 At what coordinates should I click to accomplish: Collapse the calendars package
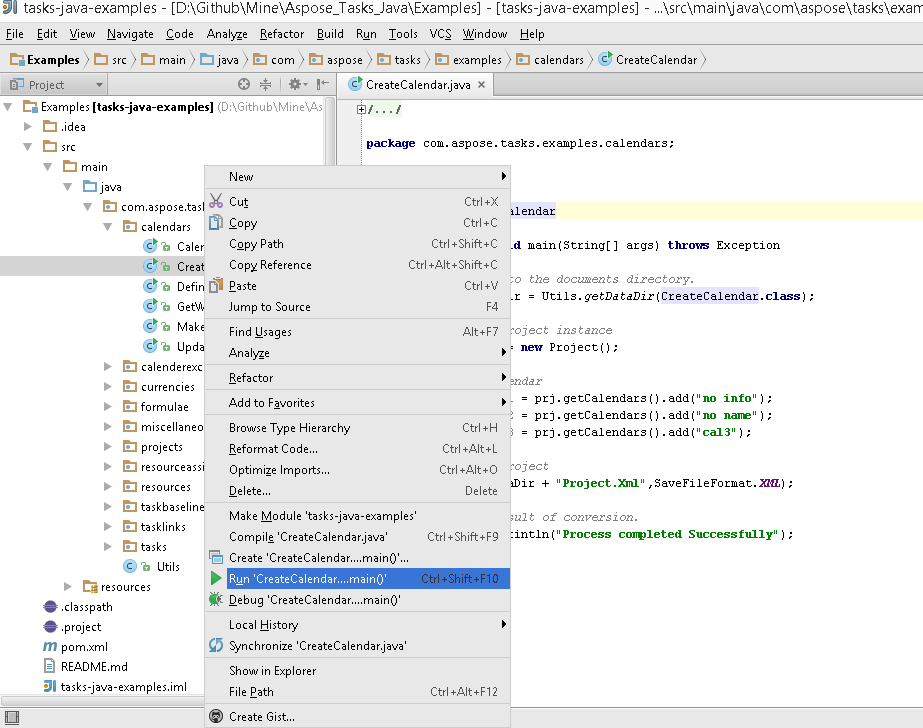tap(108, 227)
